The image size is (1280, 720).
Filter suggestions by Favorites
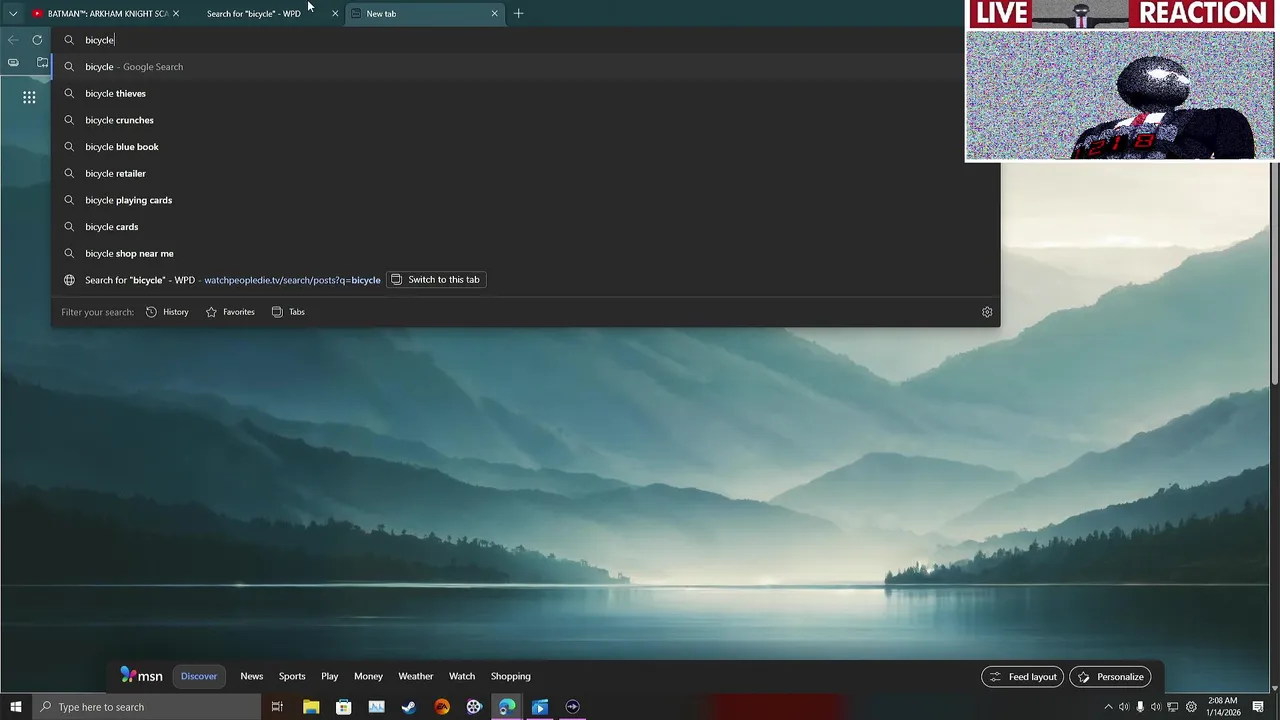tap(230, 312)
